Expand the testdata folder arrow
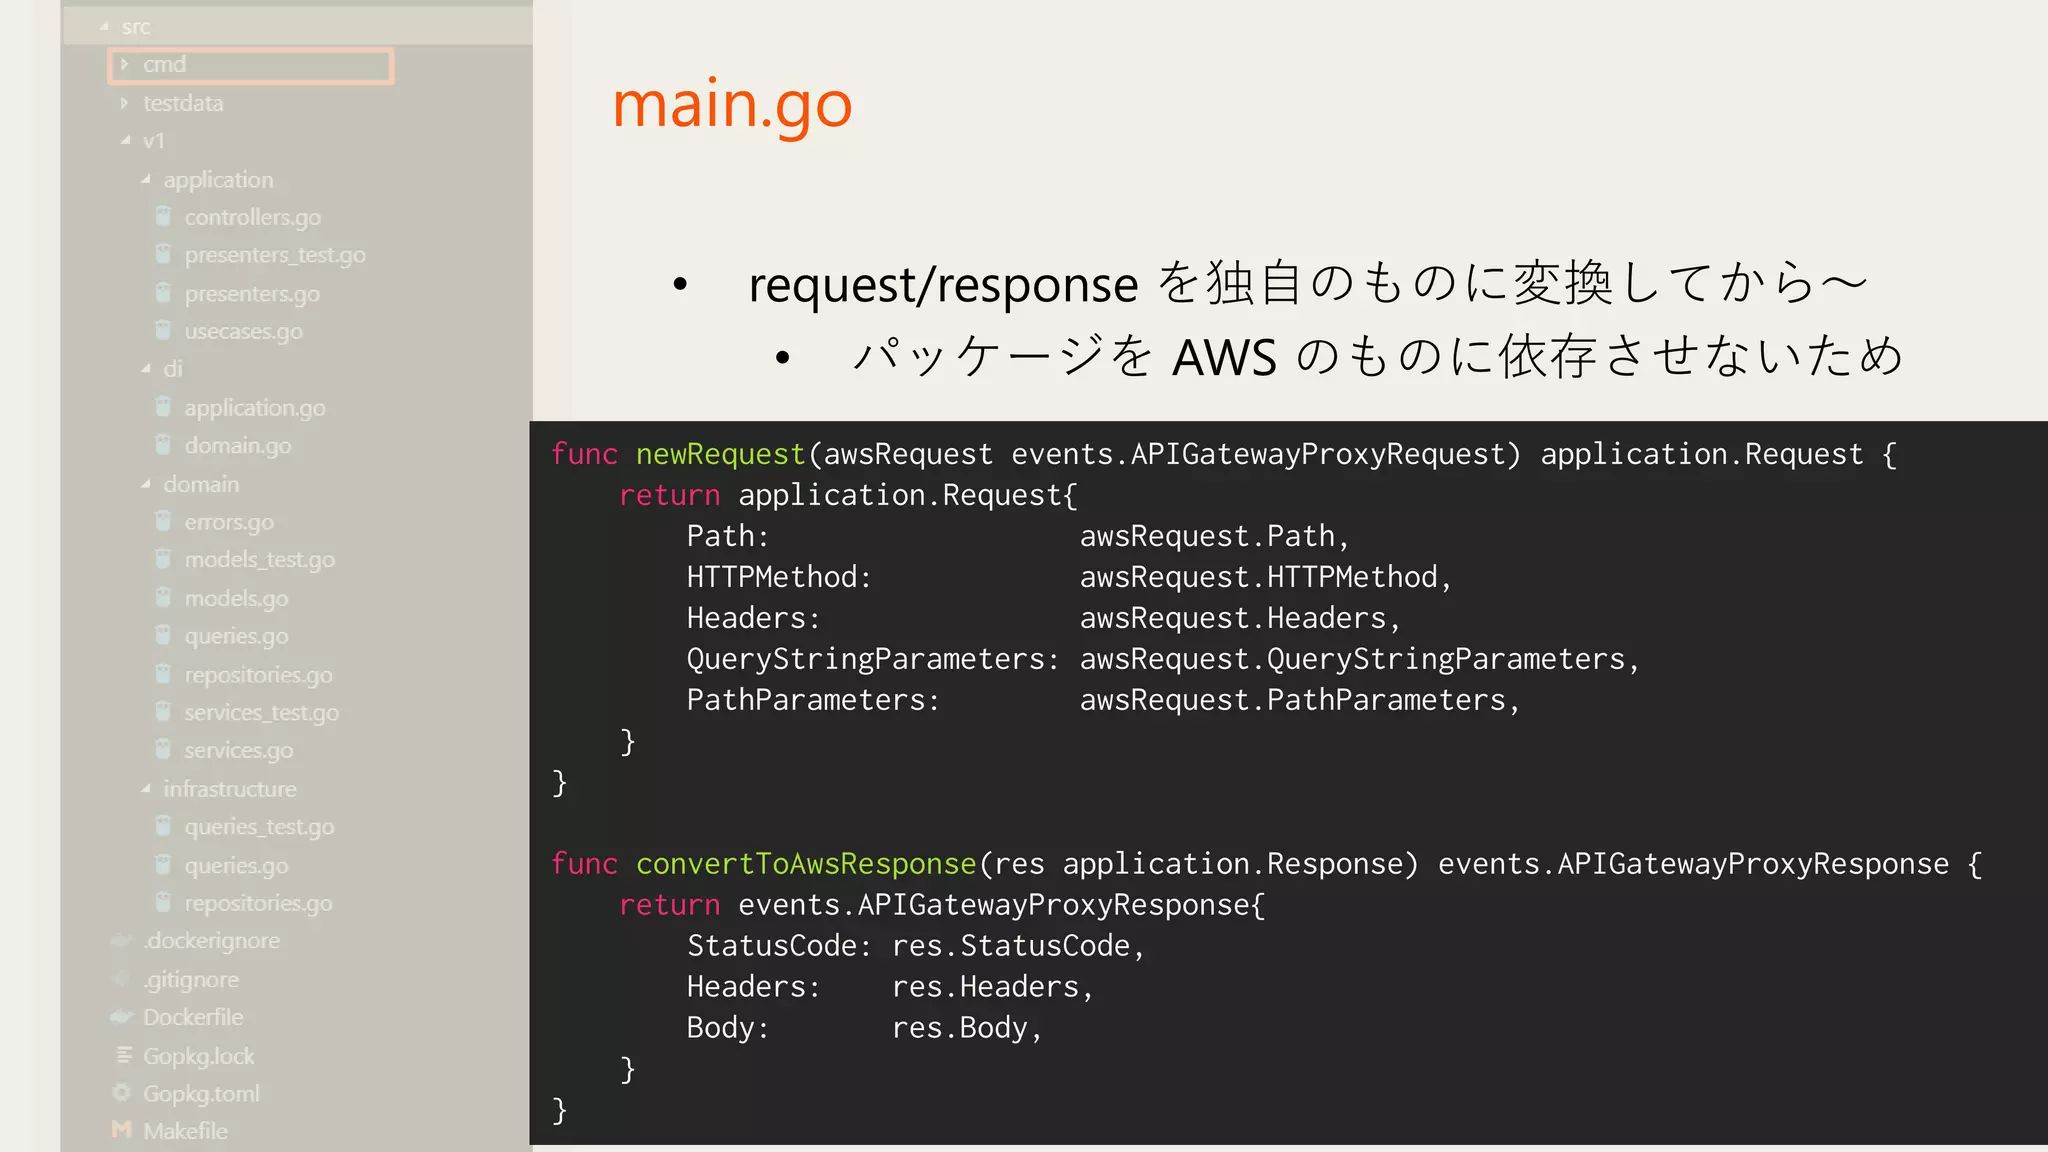2048x1152 pixels. point(125,103)
